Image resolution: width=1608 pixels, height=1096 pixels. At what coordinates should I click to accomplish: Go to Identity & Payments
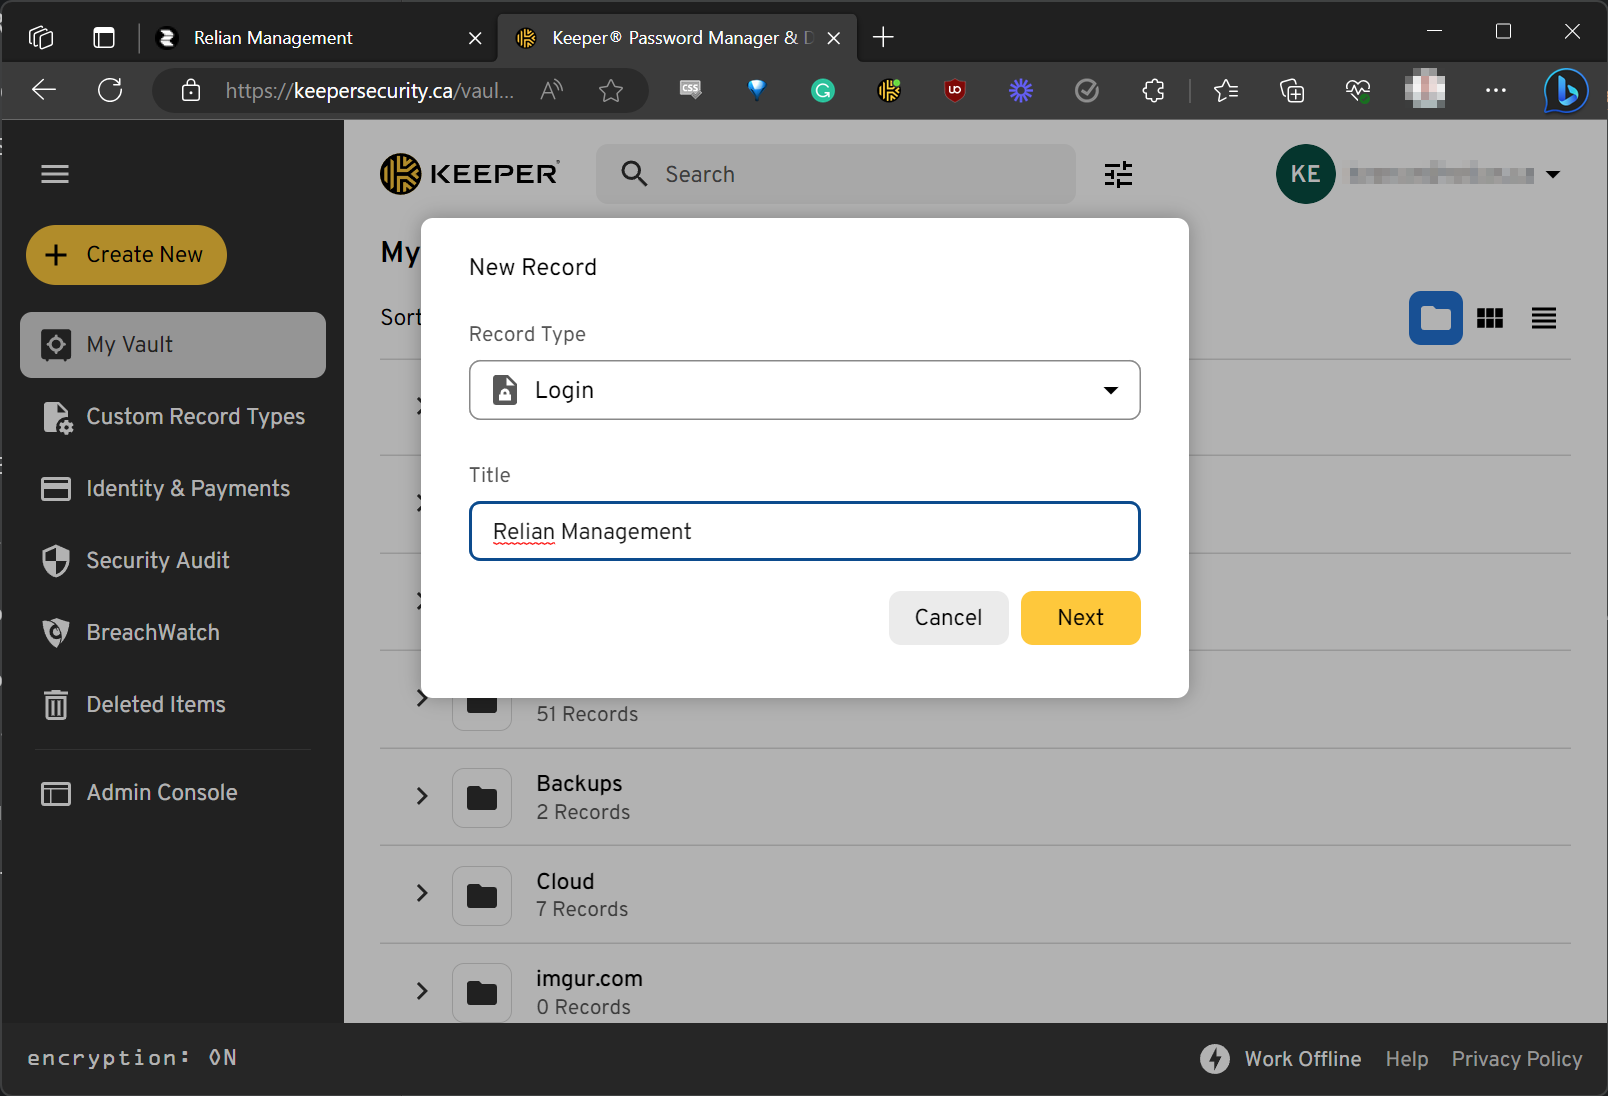165,489
